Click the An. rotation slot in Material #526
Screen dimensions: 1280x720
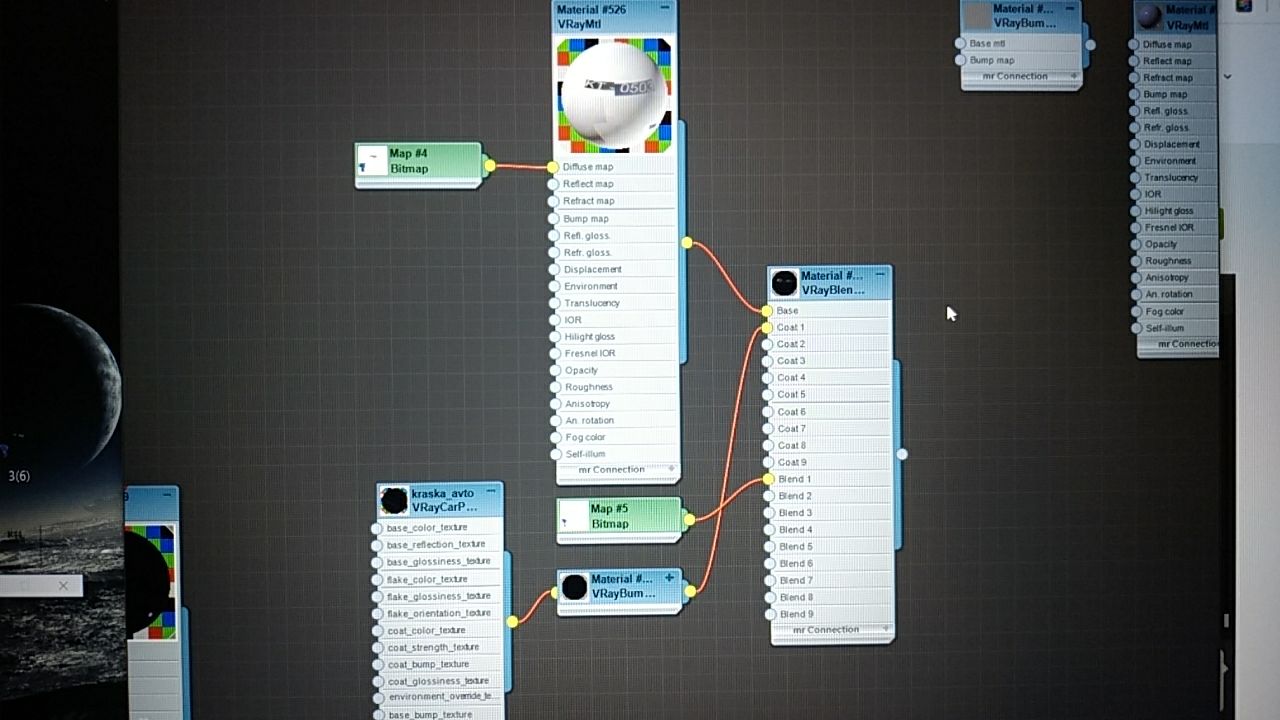(x=616, y=420)
